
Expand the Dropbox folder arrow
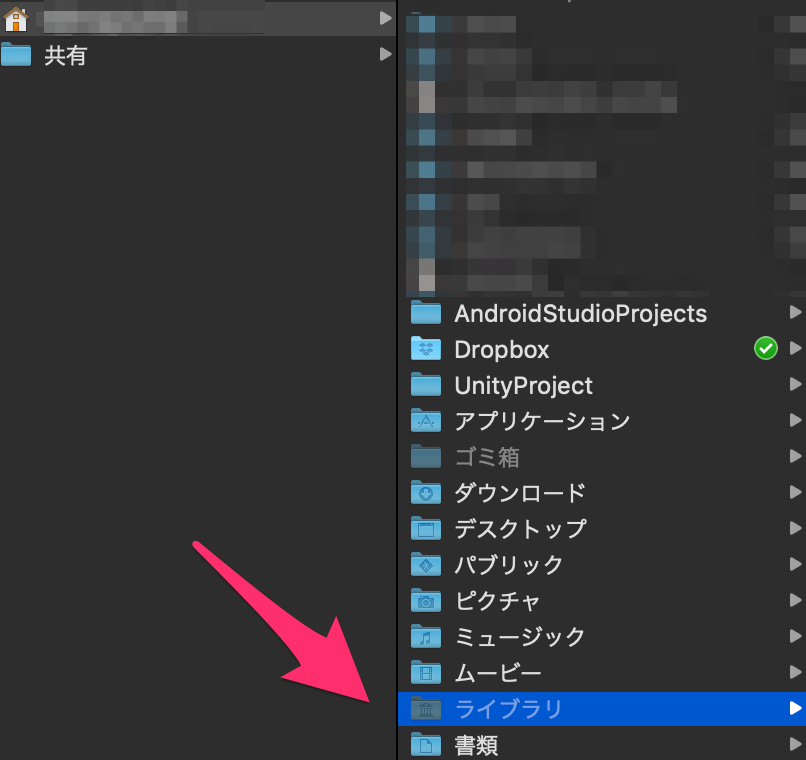[x=795, y=348]
